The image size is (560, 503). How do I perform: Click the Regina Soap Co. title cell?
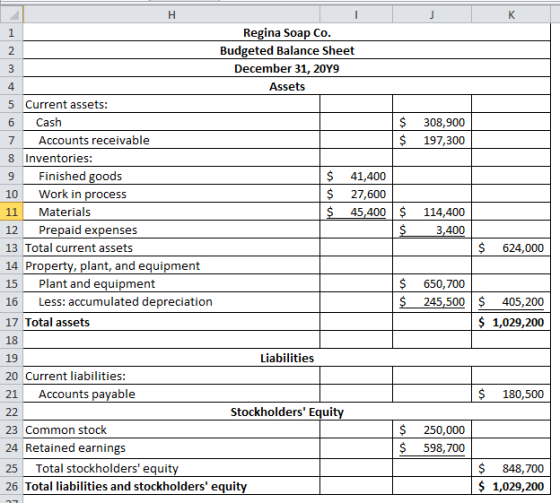tap(287, 33)
